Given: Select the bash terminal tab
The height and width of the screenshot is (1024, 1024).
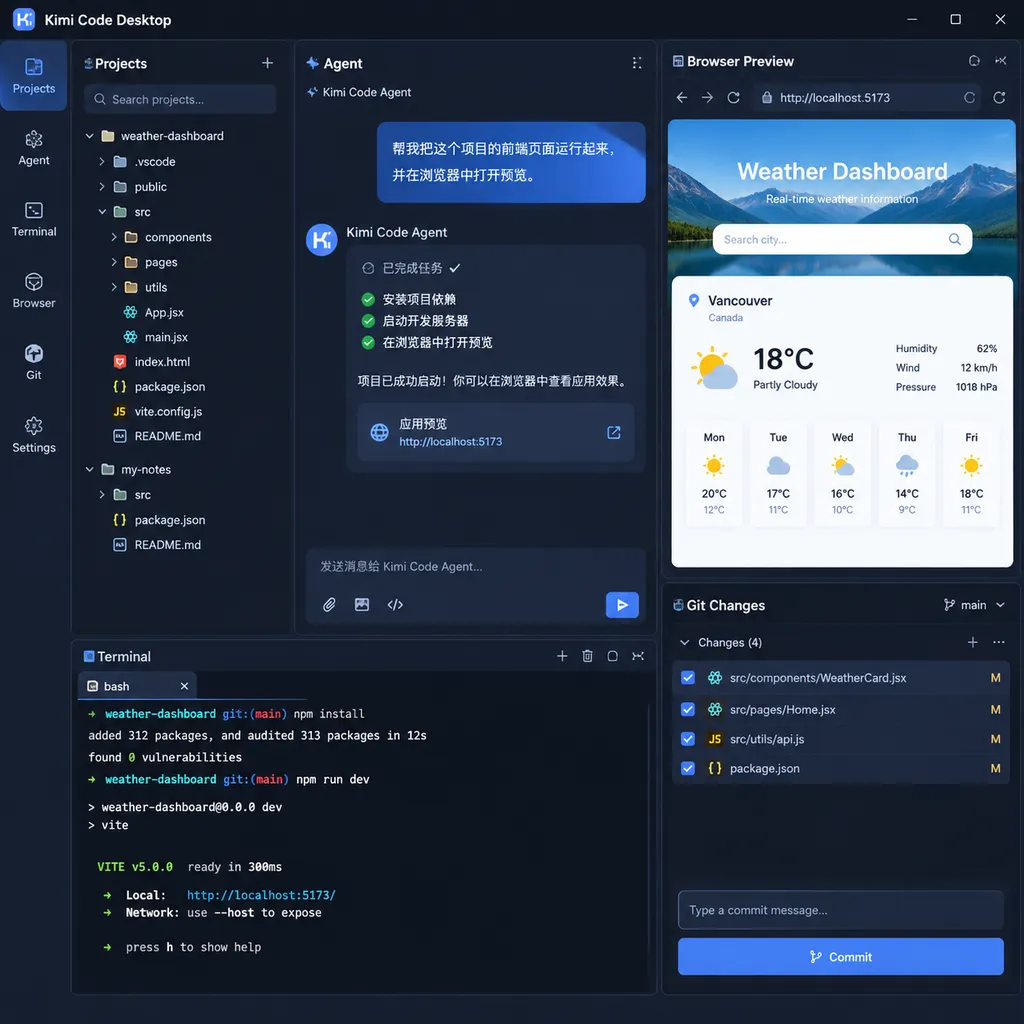Looking at the screenshot, I should (137, 686).
